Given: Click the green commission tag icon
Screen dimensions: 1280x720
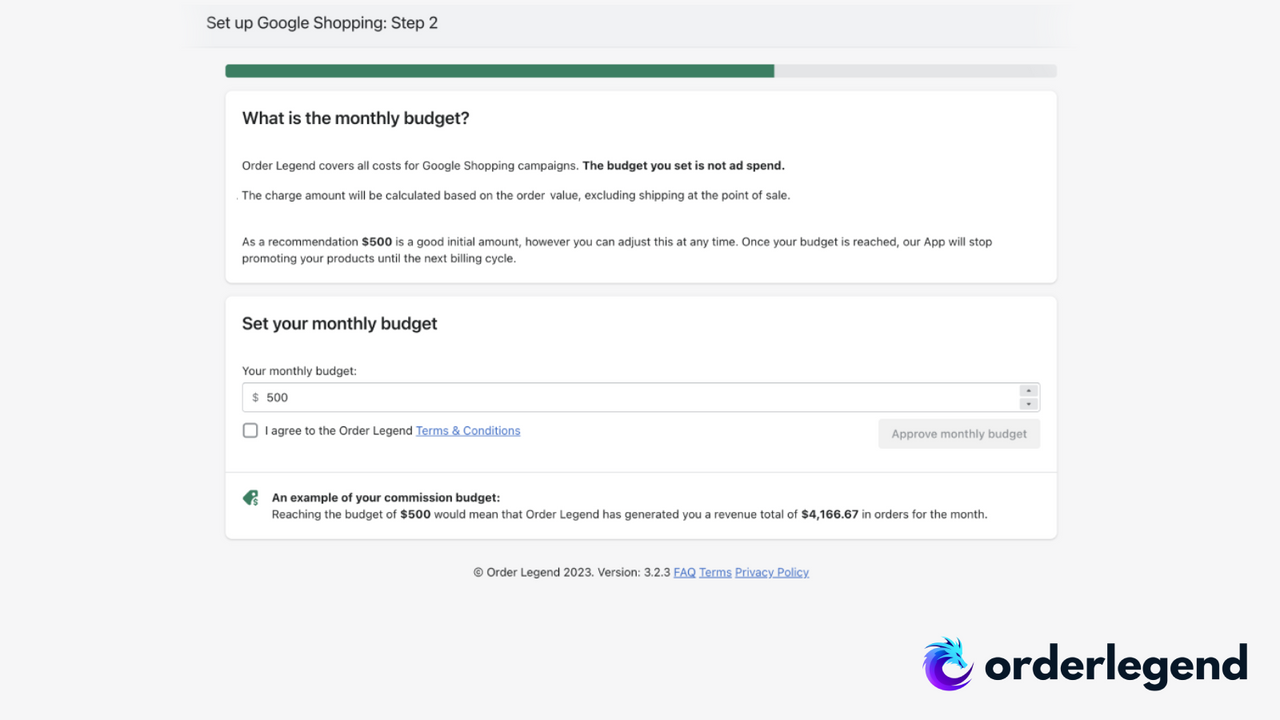Looking at the screenshot, I should point(251,498).
